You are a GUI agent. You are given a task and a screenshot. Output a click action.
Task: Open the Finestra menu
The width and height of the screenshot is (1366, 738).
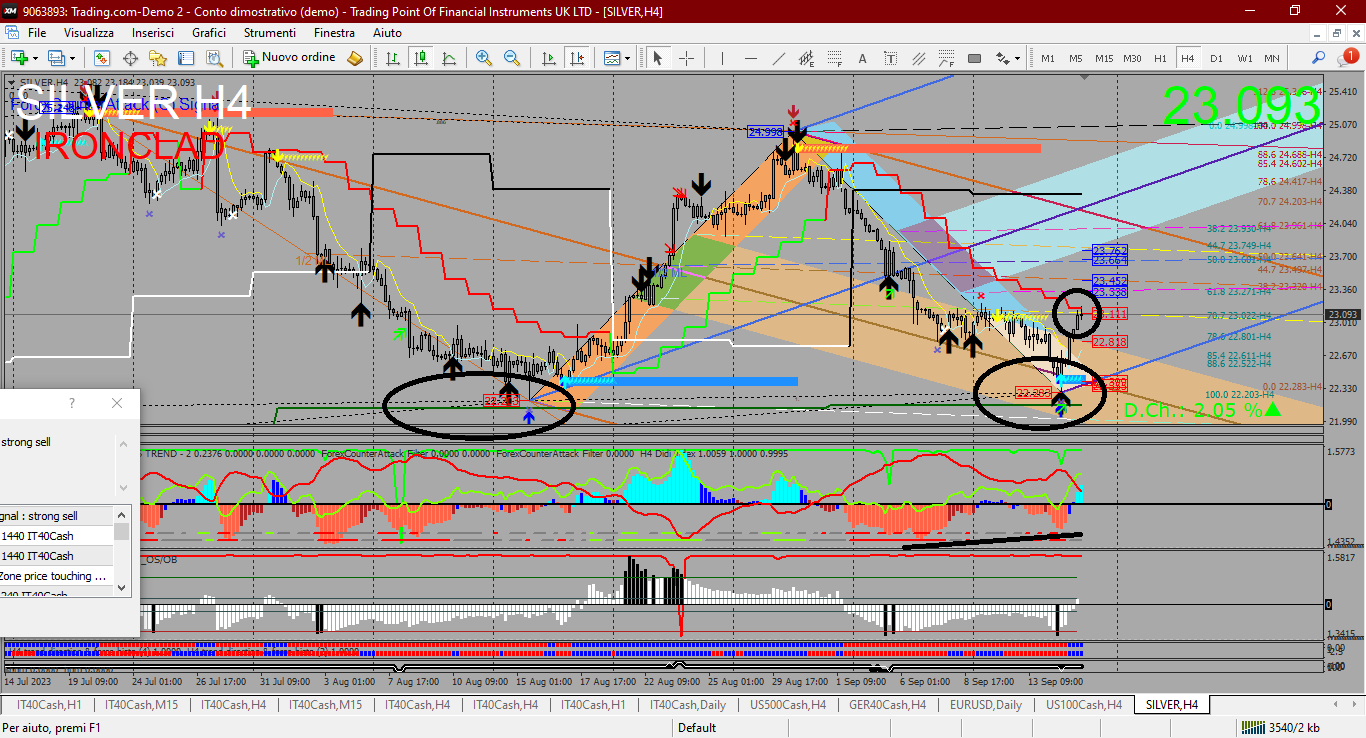(334, 33)
